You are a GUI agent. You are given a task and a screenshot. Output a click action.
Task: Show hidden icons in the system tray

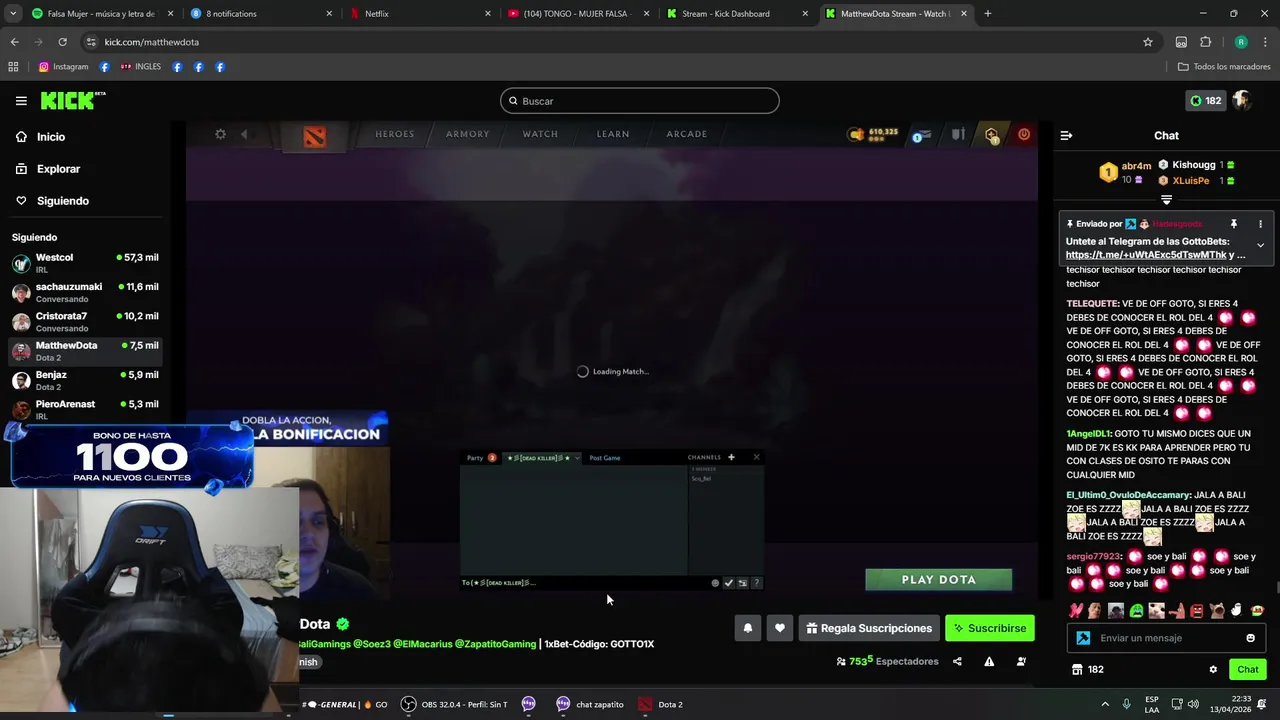pyautogui.click(x=1105, y=704)
